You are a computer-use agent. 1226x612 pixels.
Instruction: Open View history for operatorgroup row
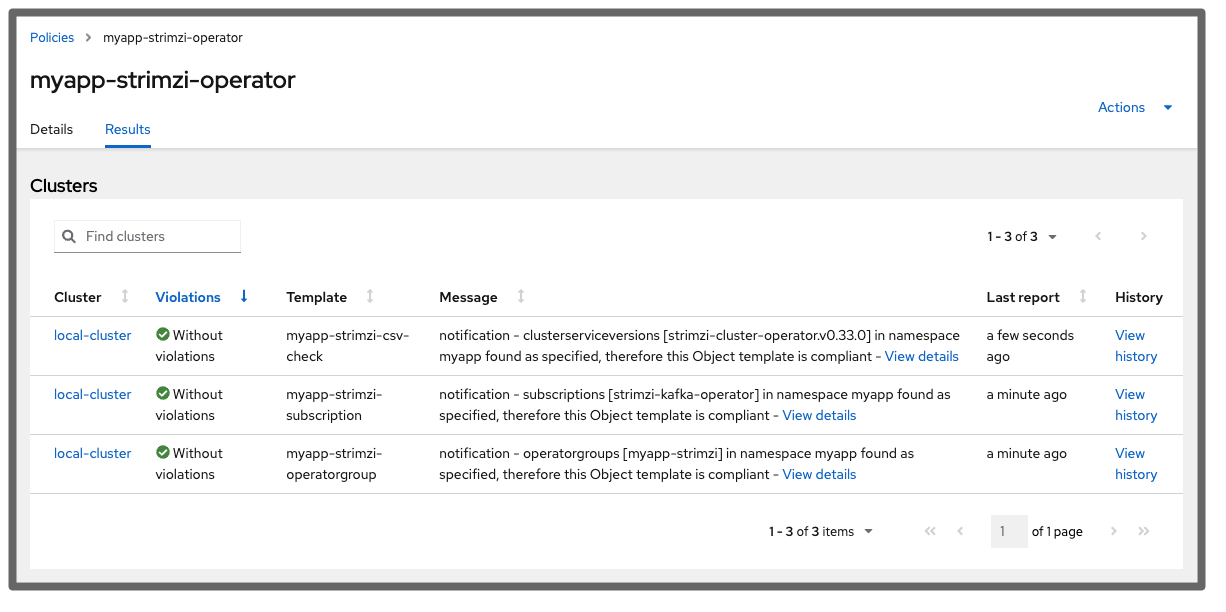tap(1136, 464)
